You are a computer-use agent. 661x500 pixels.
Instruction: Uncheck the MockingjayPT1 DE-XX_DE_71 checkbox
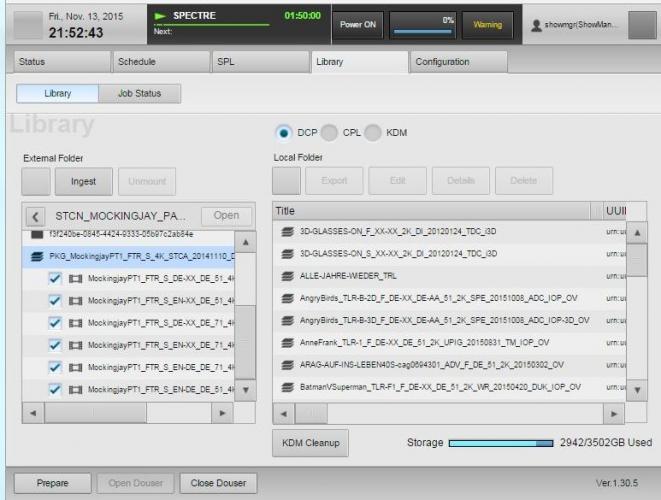pyautogui.click(x=55, y=322)
